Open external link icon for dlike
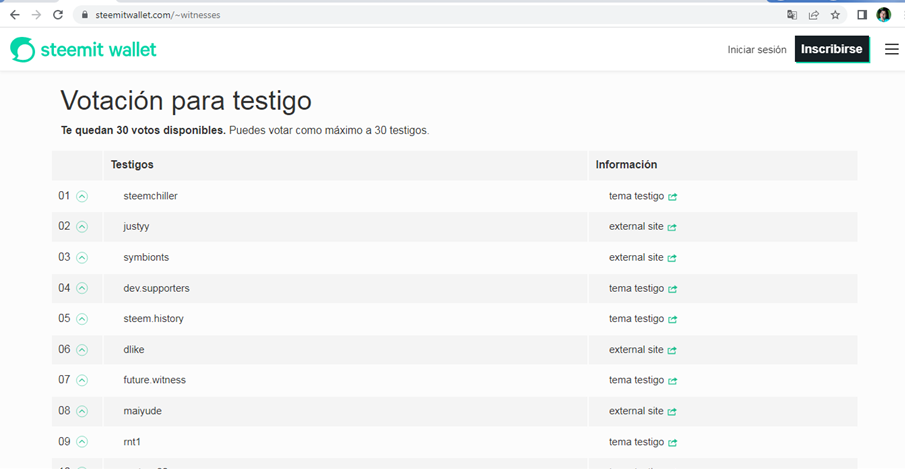The image size is (905, 469). pyautogui.click(x=672, y=350)
